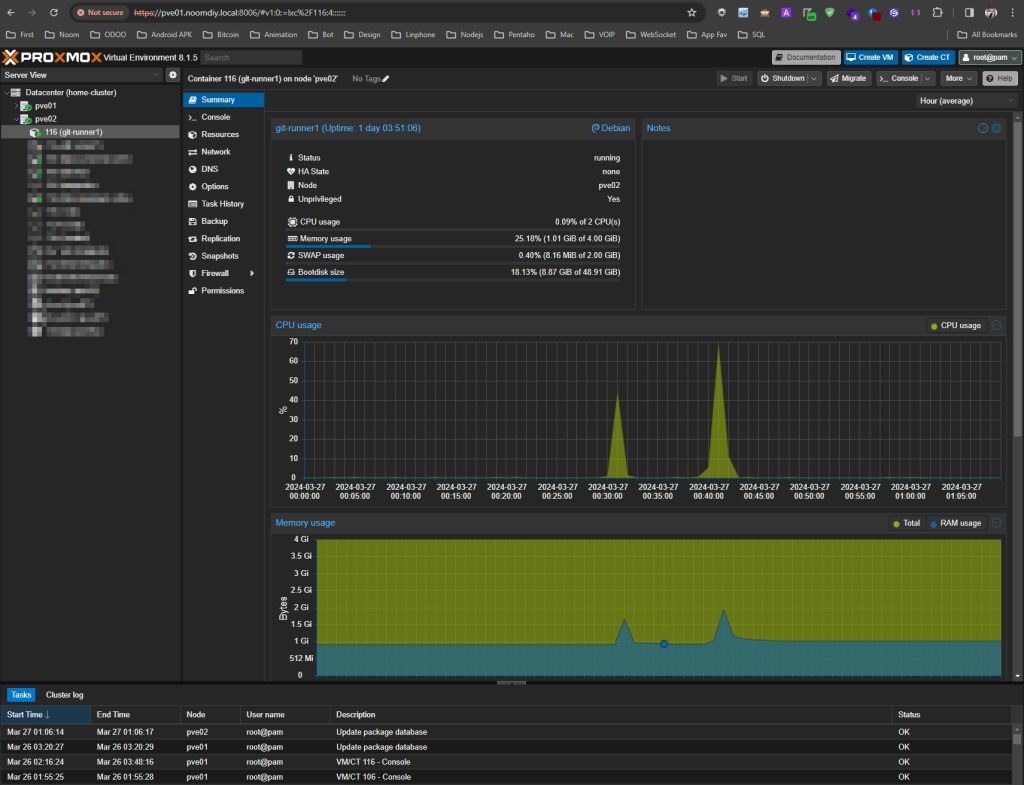
Task: Open the Backup section in sidebar
Action: [x=214, y=221]
